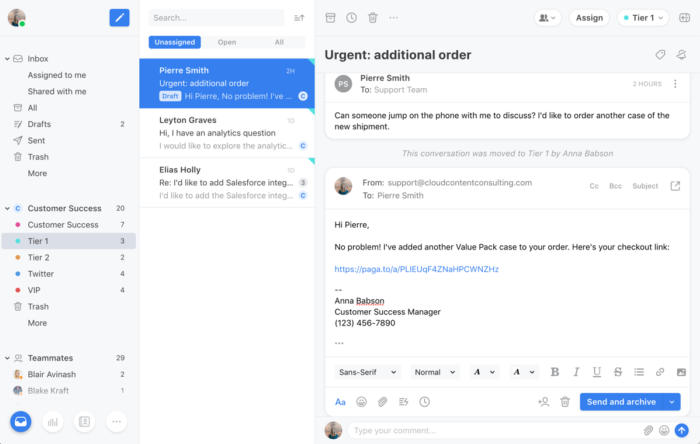Open analytics from the bottom bar
Screen dimensions: 700x444
[x=53, y=422]
